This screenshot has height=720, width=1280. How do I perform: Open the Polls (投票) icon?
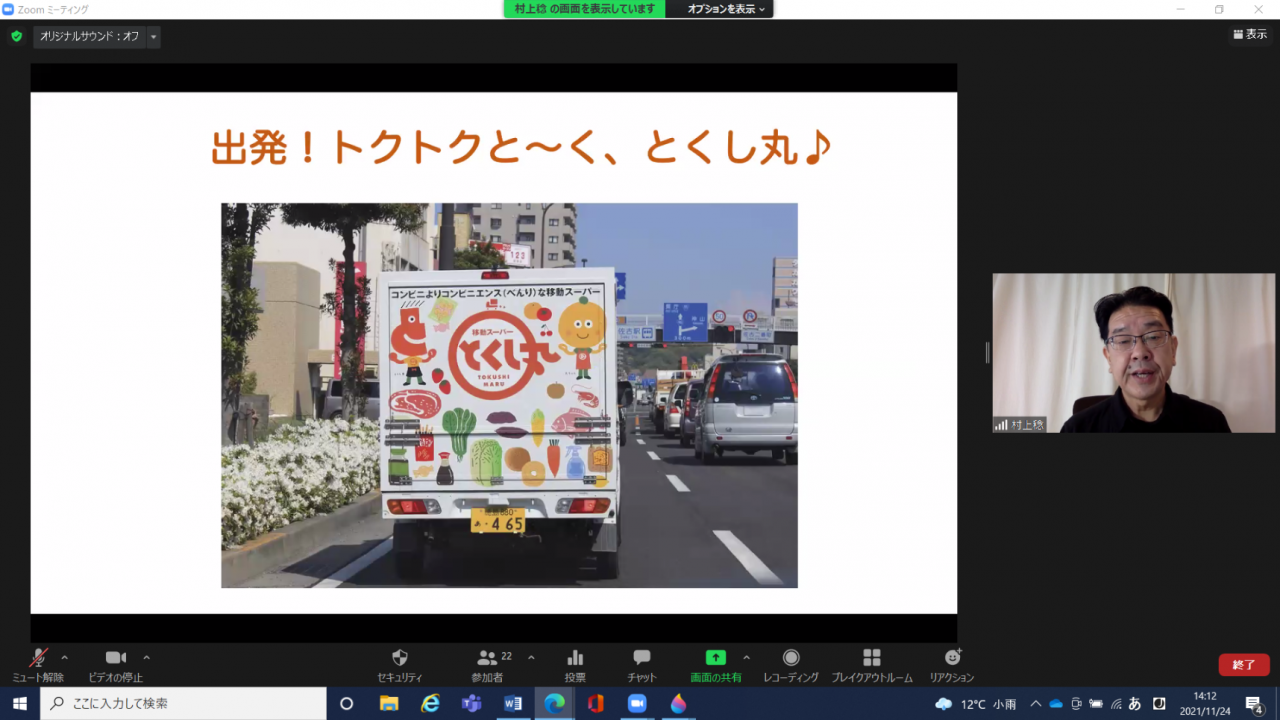[575, 658]
